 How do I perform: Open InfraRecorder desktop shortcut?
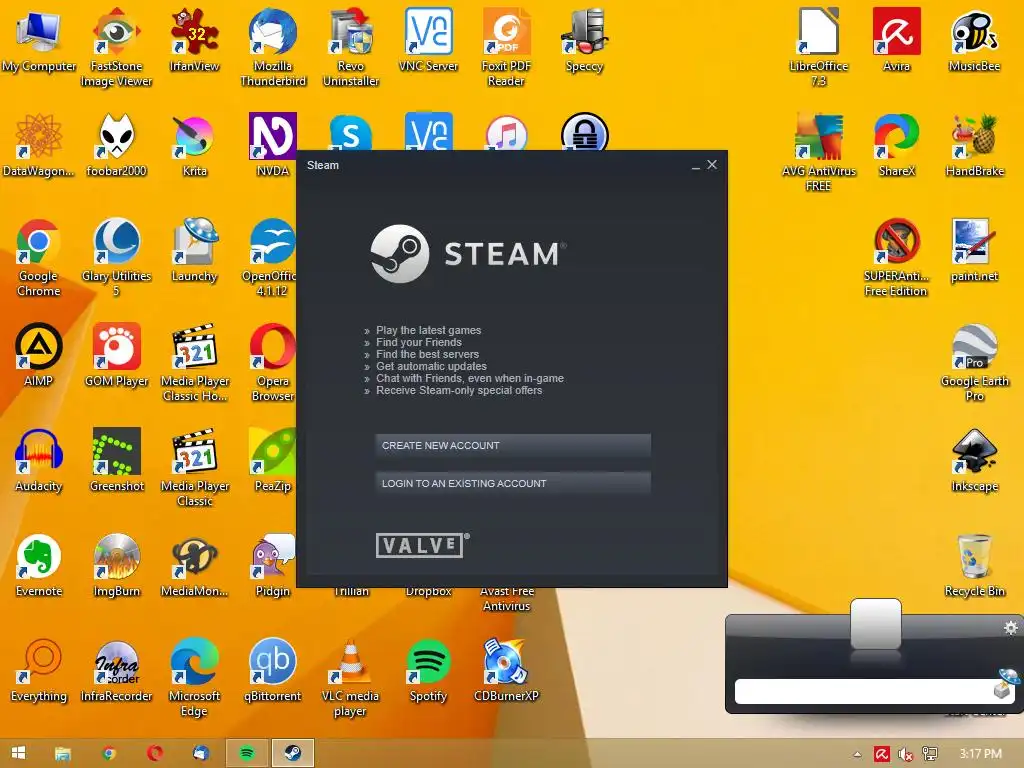click(x=116, y=671)
